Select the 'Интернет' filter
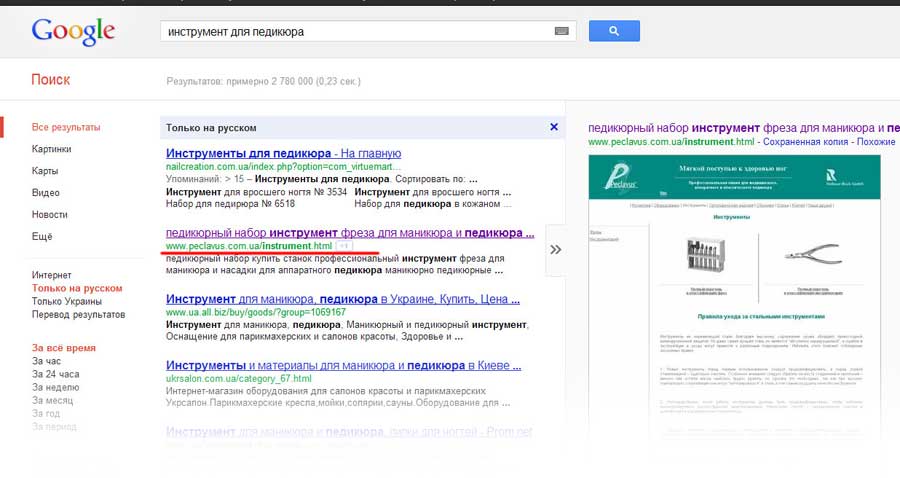 click(52, 275)
